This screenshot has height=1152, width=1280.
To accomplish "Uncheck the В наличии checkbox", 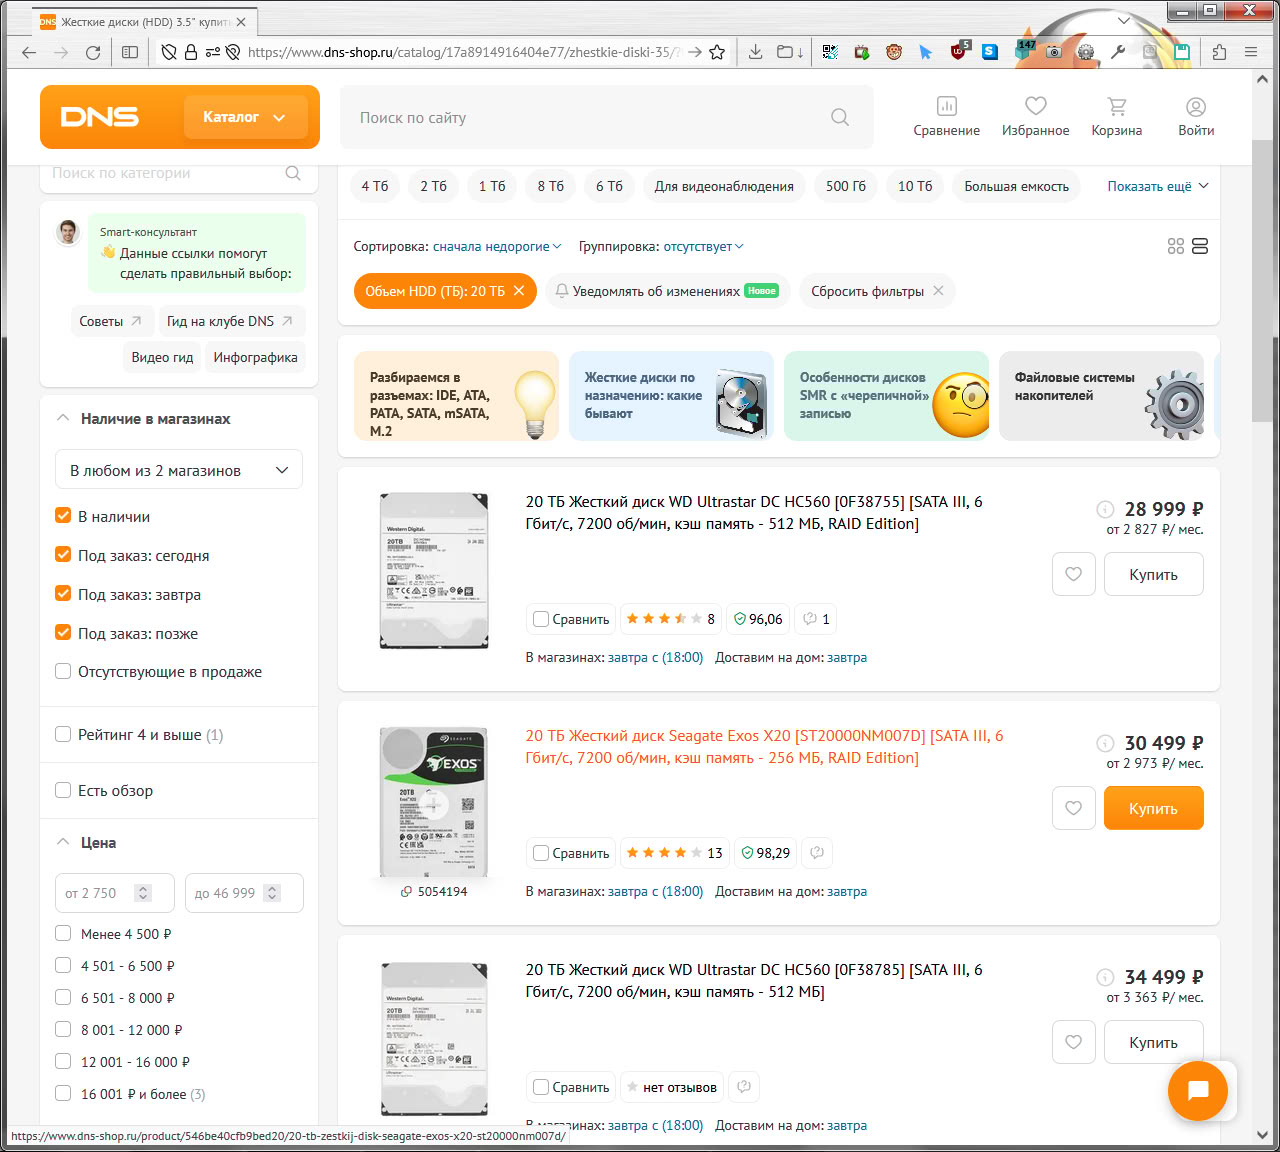I will [x=63, y=516].
